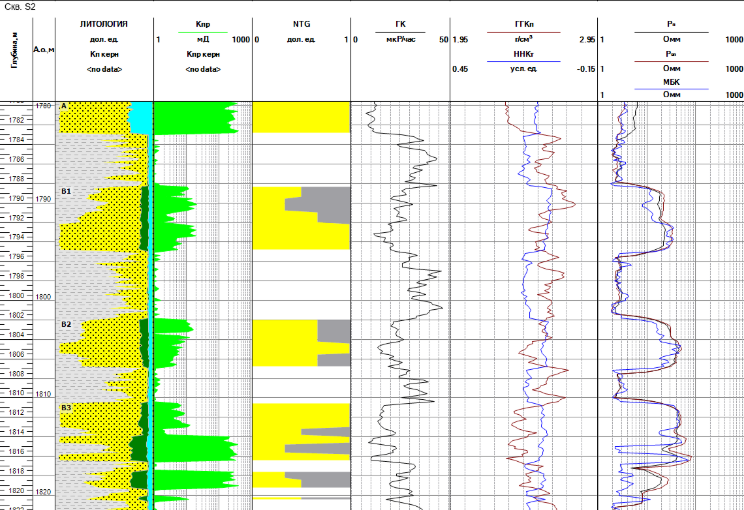The width and height of the screenshot is (744, 510).
Task: Click zone label 'B3' in lithology track
Action: (x=66, y=408)
